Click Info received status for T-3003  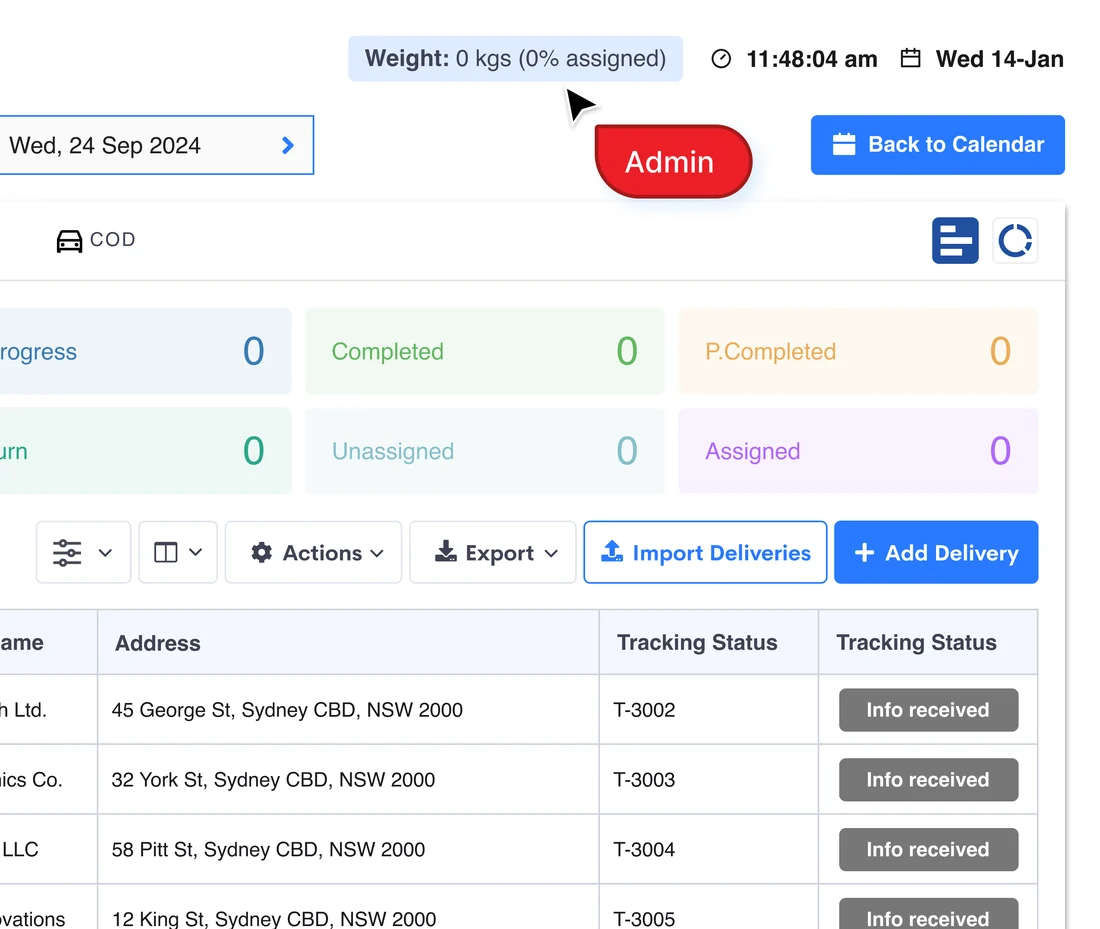[x=928, y=780]
